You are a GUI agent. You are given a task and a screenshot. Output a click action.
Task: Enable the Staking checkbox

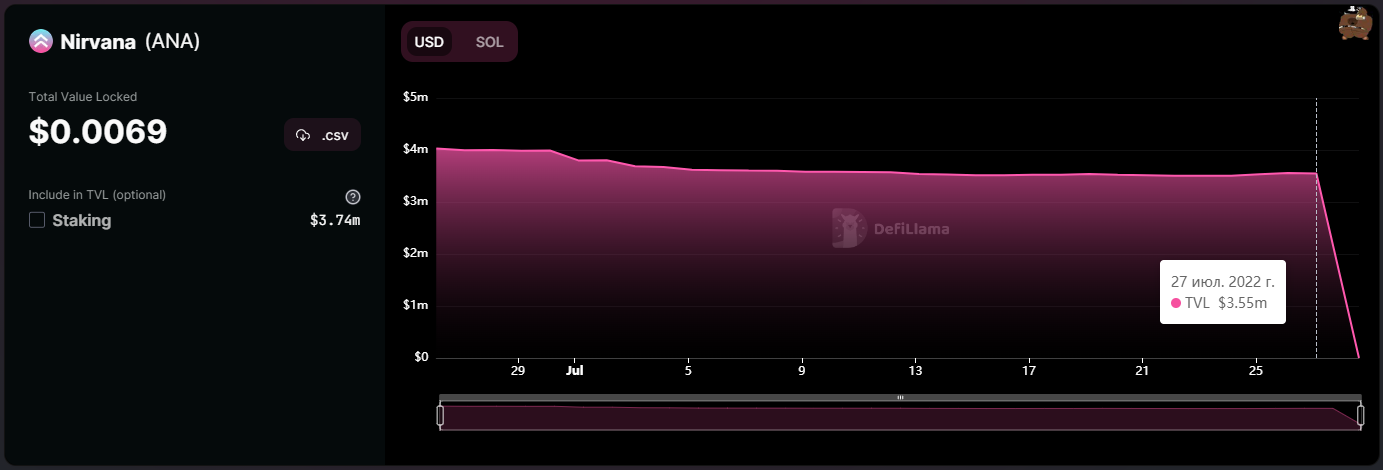[x=37, y=220]
